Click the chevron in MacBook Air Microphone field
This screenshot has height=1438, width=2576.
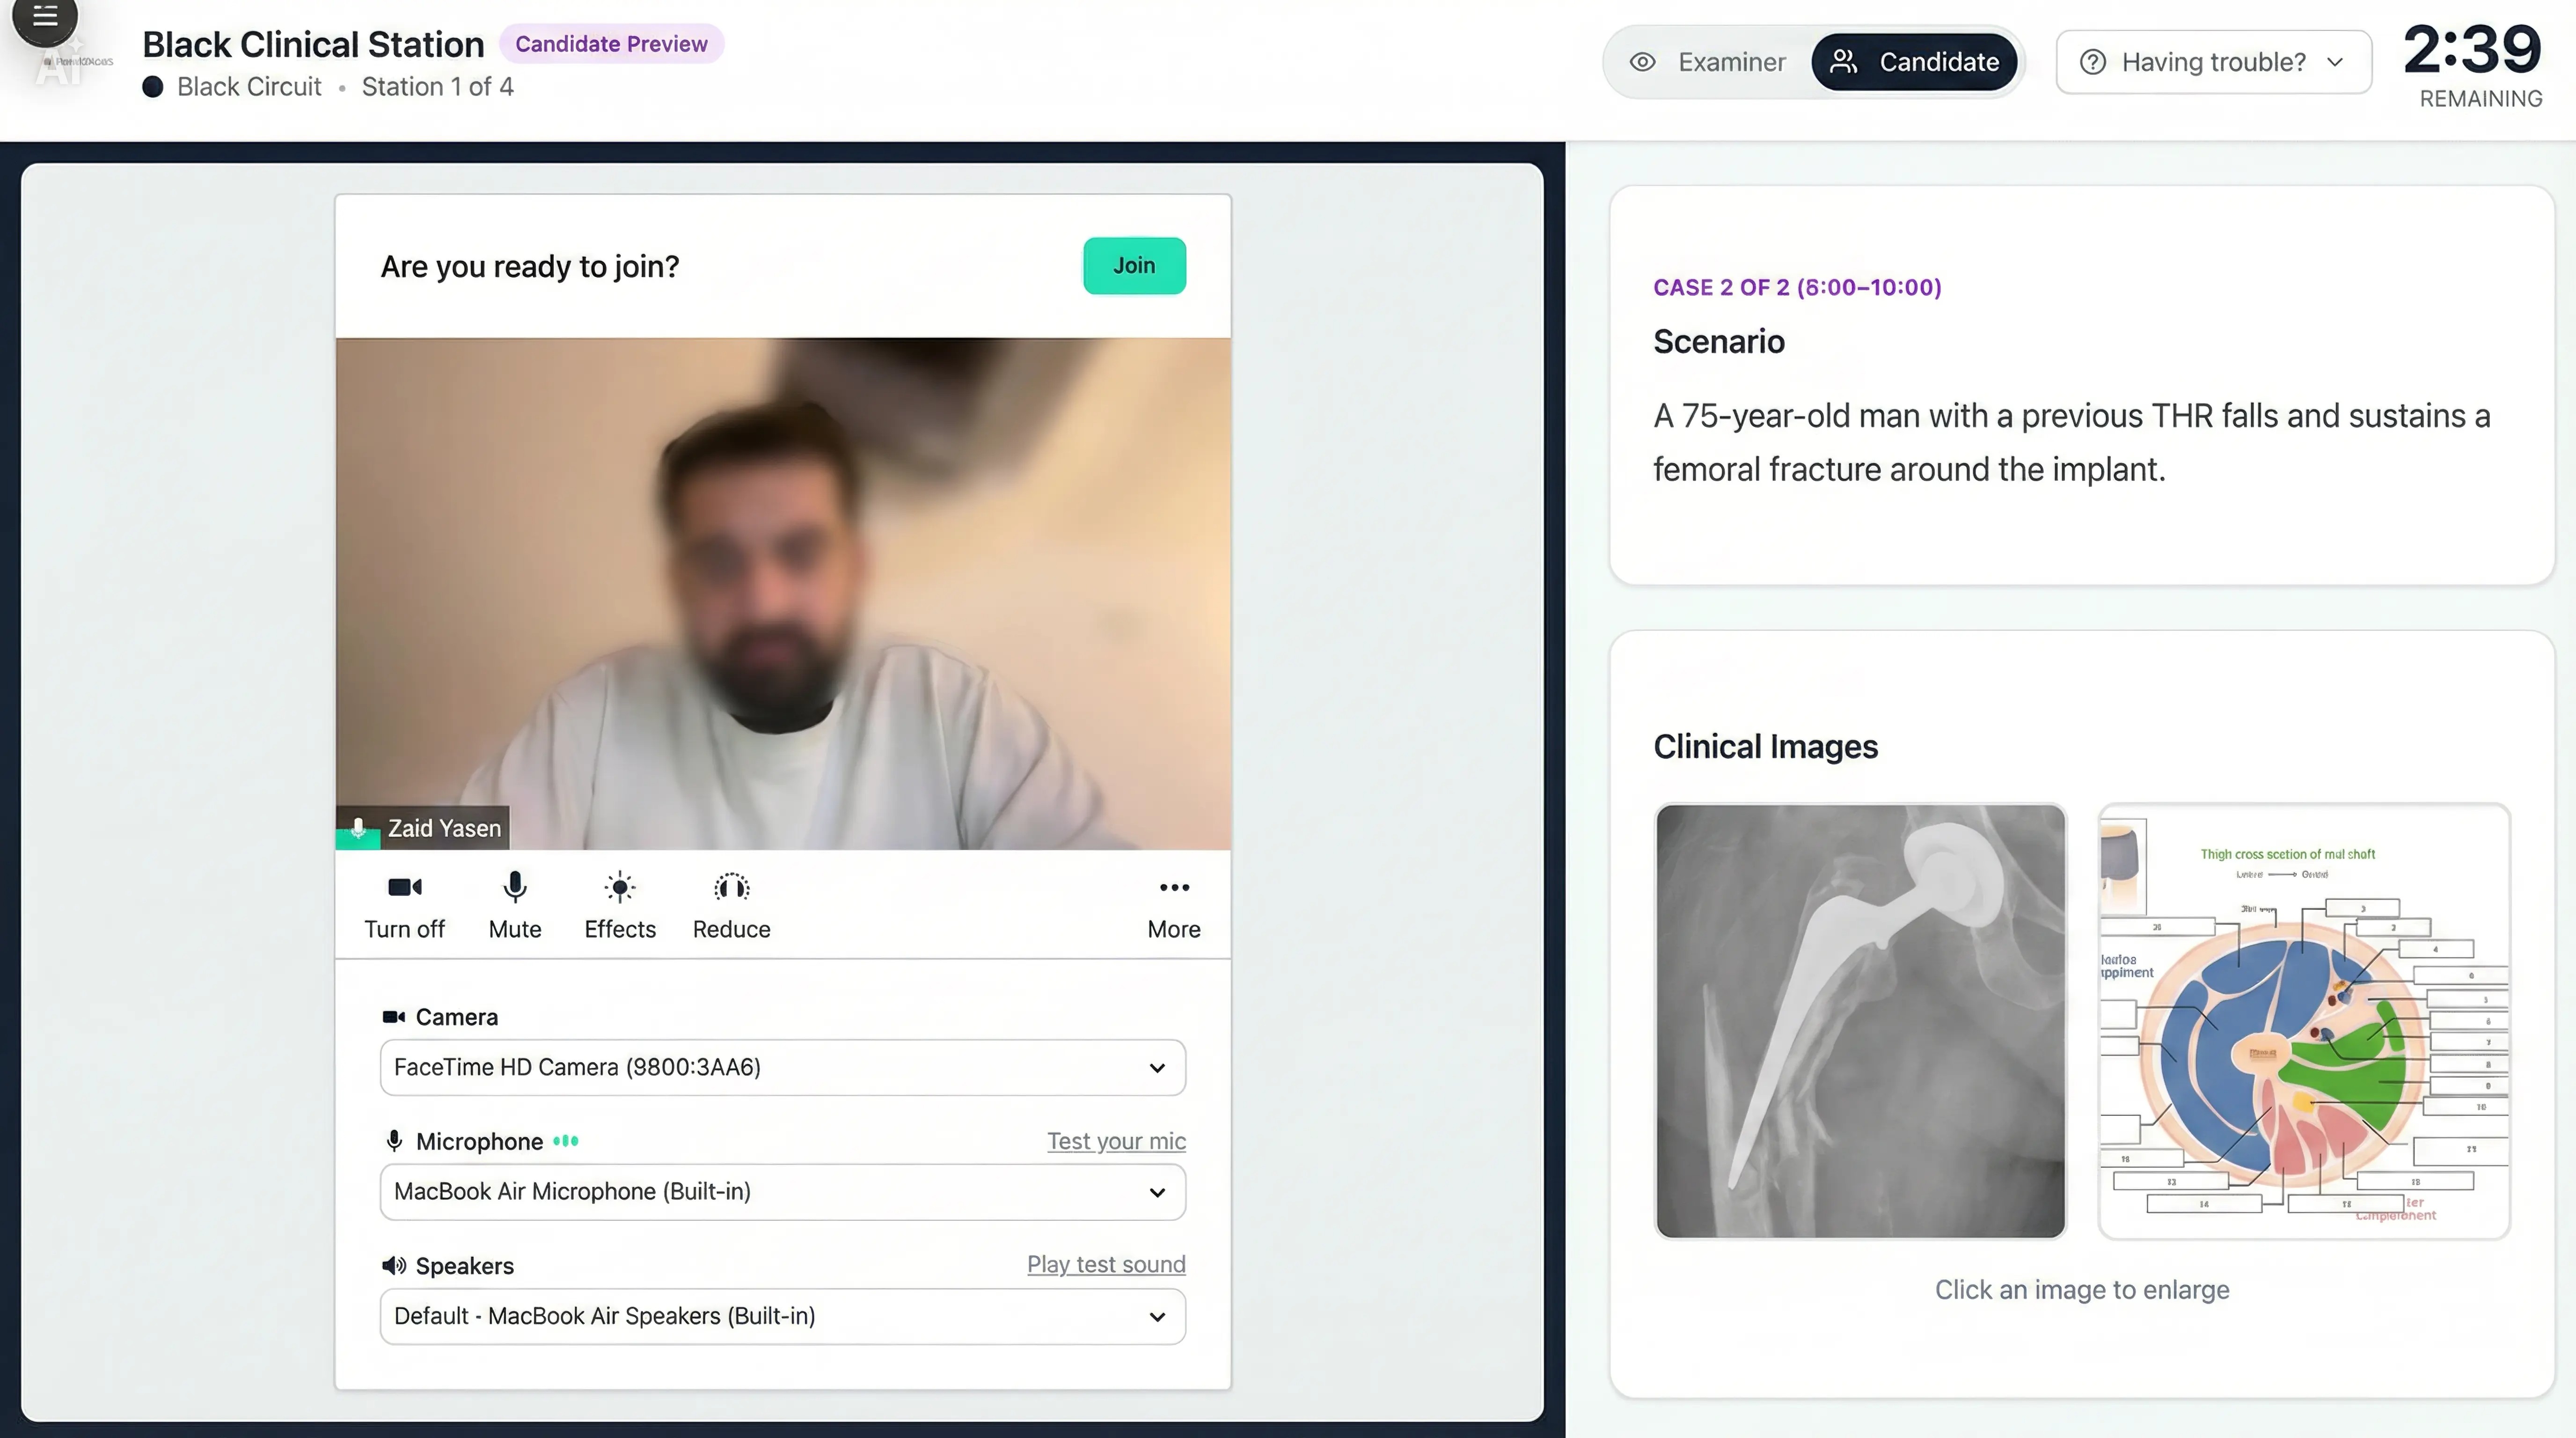1157,1193
